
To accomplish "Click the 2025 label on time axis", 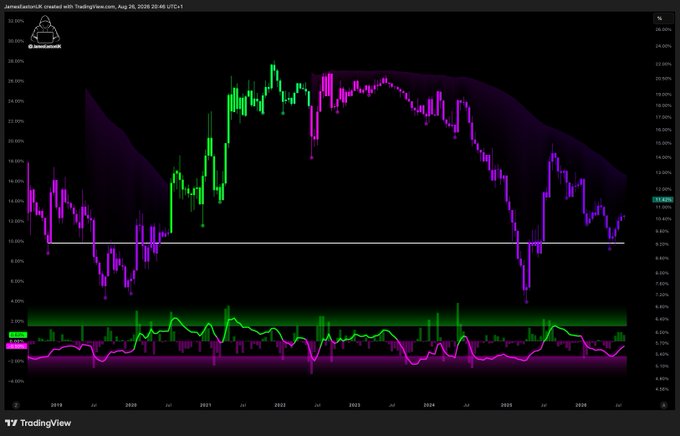I will point(506,405).
